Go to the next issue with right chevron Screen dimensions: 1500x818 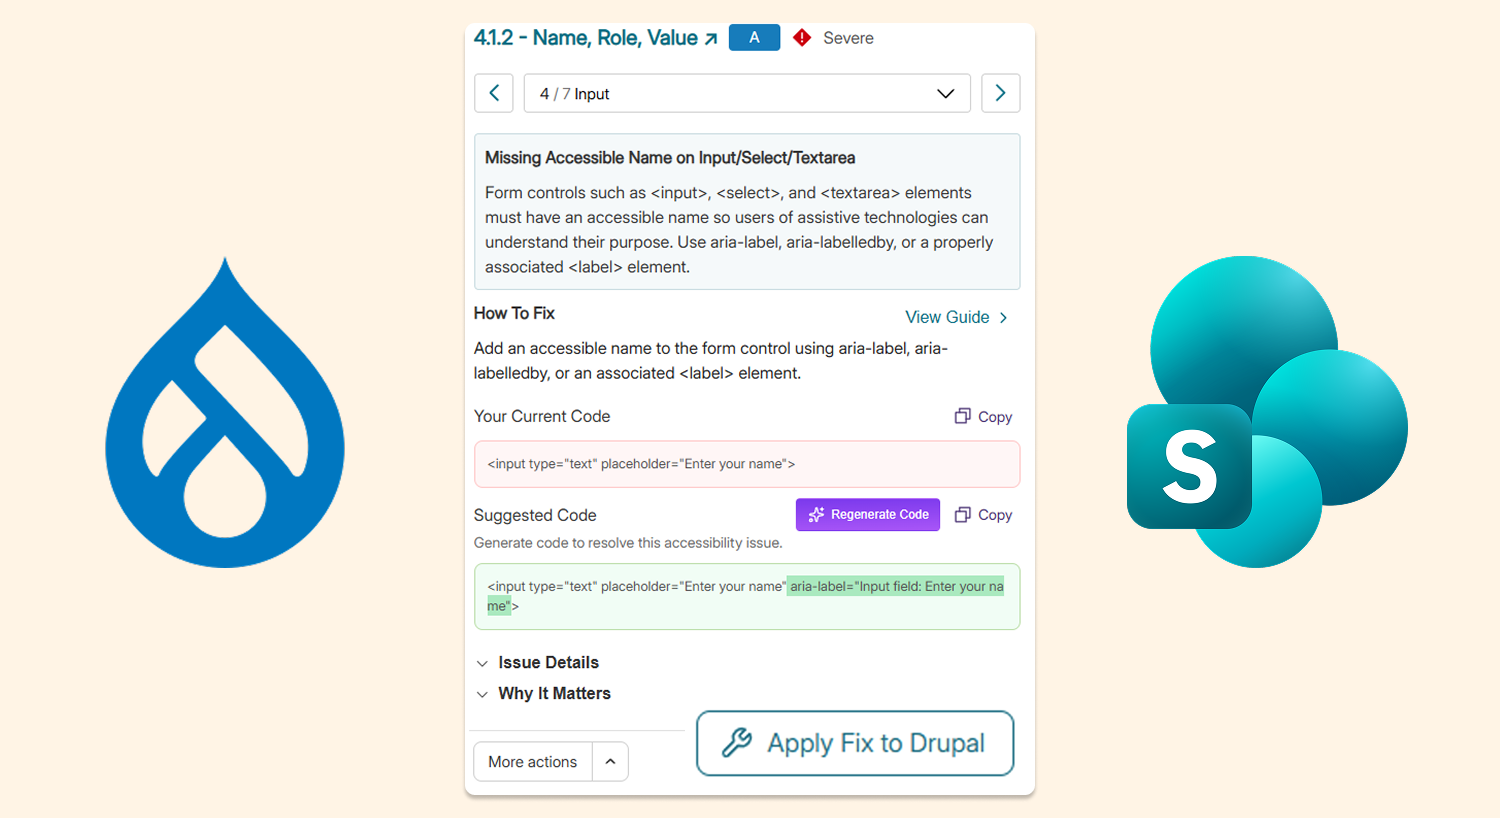(x=1000, y=93)
